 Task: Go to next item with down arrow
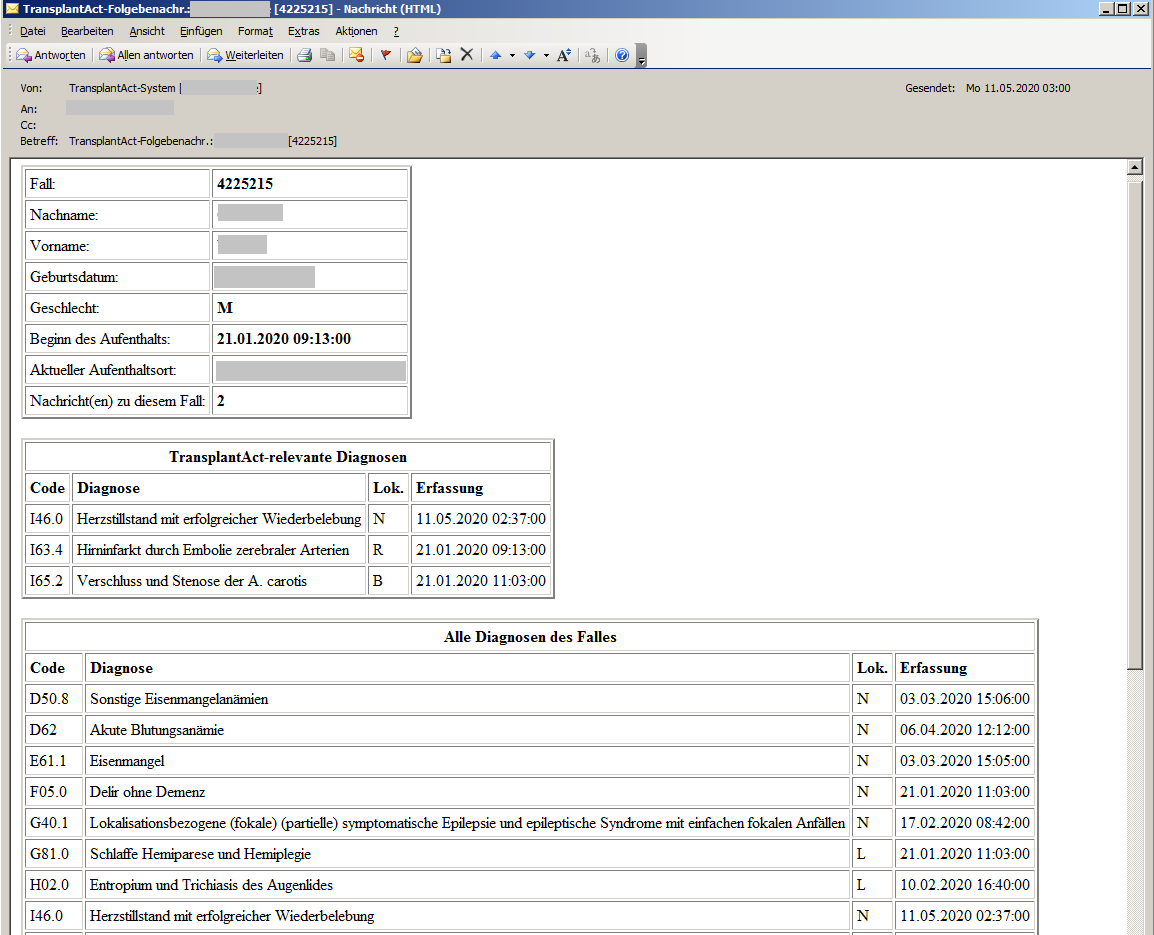coord(529,55)
